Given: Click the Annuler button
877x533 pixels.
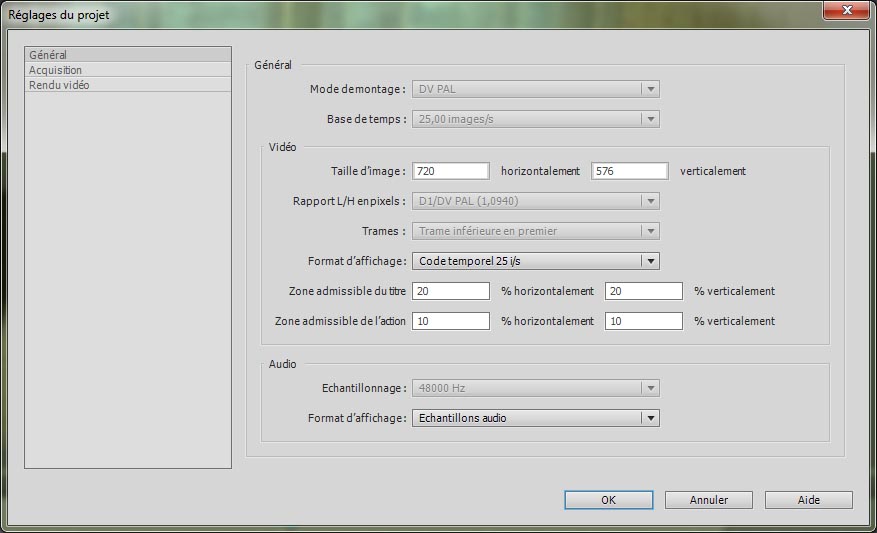Looking at the screenshot, I should (709, 500).
